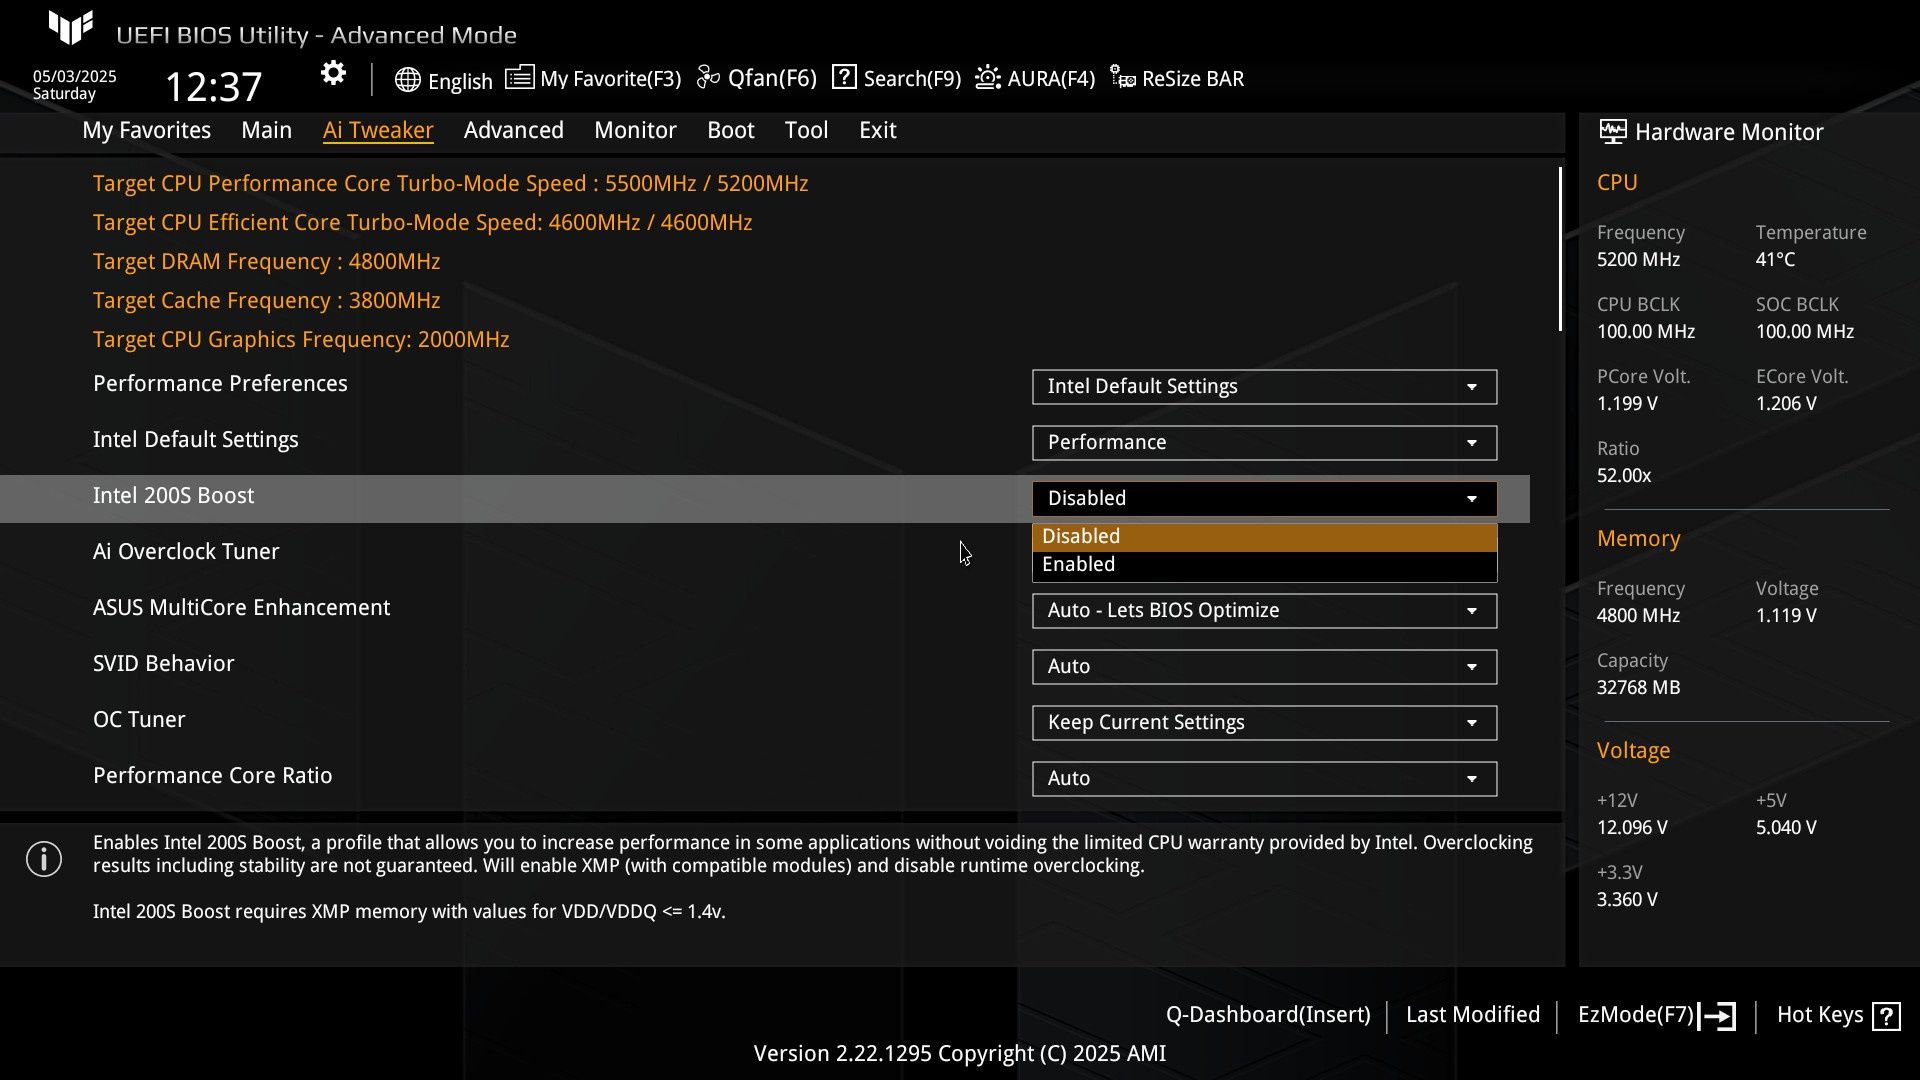Collapse the Intel 200S Boost dropdown
The image size is (1920, 1080).
click(x=1264, y=499)
